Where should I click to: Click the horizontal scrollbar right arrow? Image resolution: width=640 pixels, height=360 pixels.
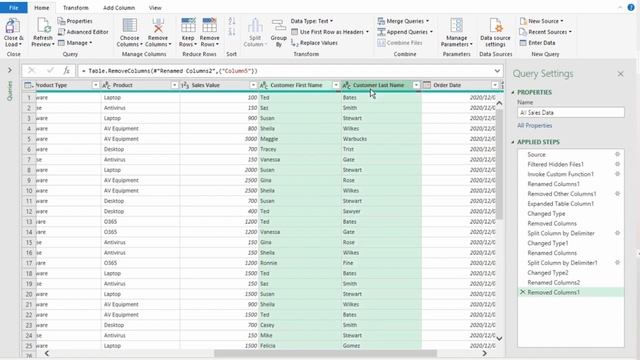484,353
